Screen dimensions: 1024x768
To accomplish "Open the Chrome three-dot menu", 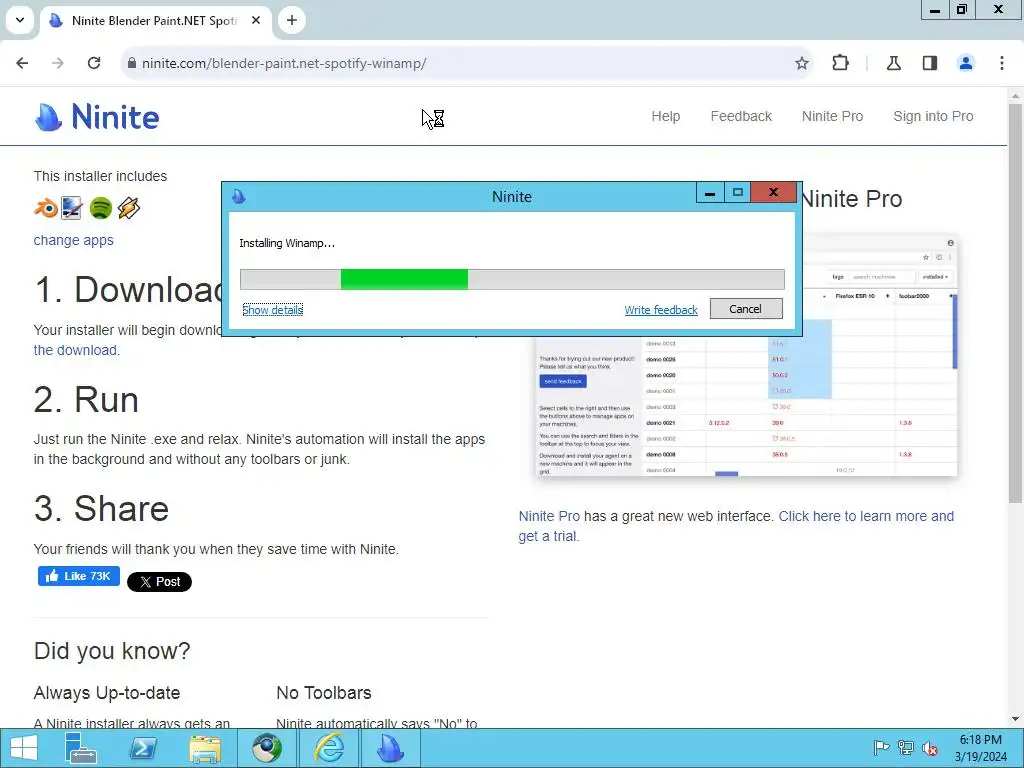I will coord(1002,63).
